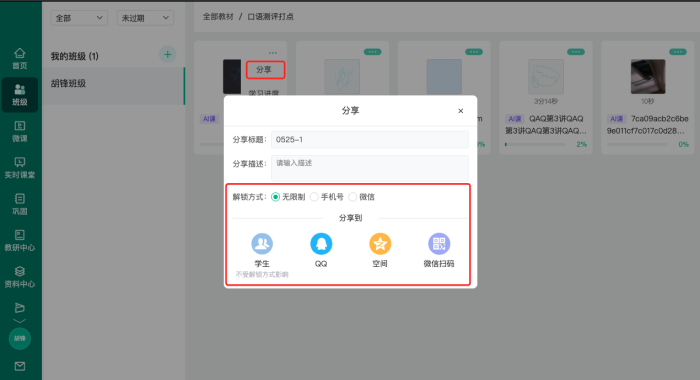Add a new class with plus button
Viewport: 700px width, 380px height.
click(167, 54)
